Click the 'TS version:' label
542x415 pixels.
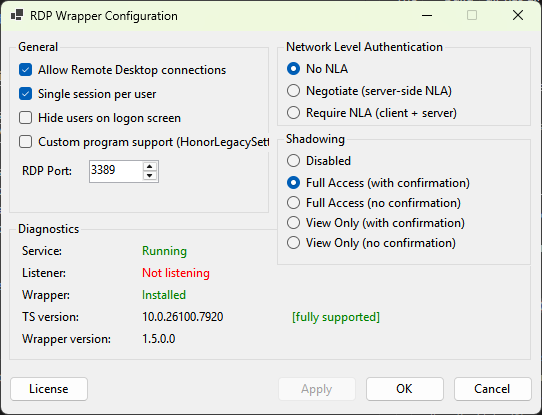pos(50,317)
